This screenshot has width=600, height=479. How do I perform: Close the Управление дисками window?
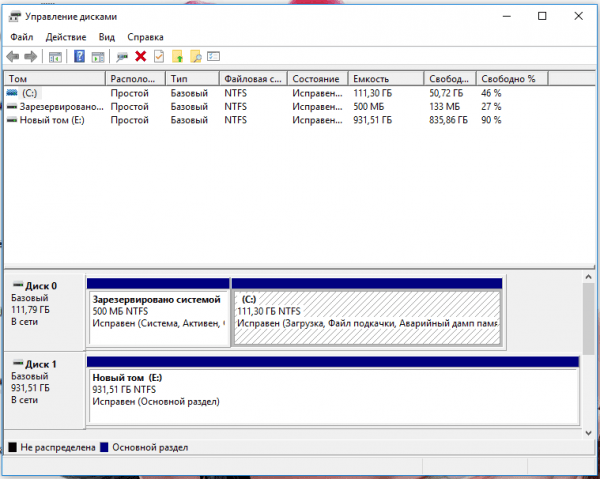click(579, 16)
